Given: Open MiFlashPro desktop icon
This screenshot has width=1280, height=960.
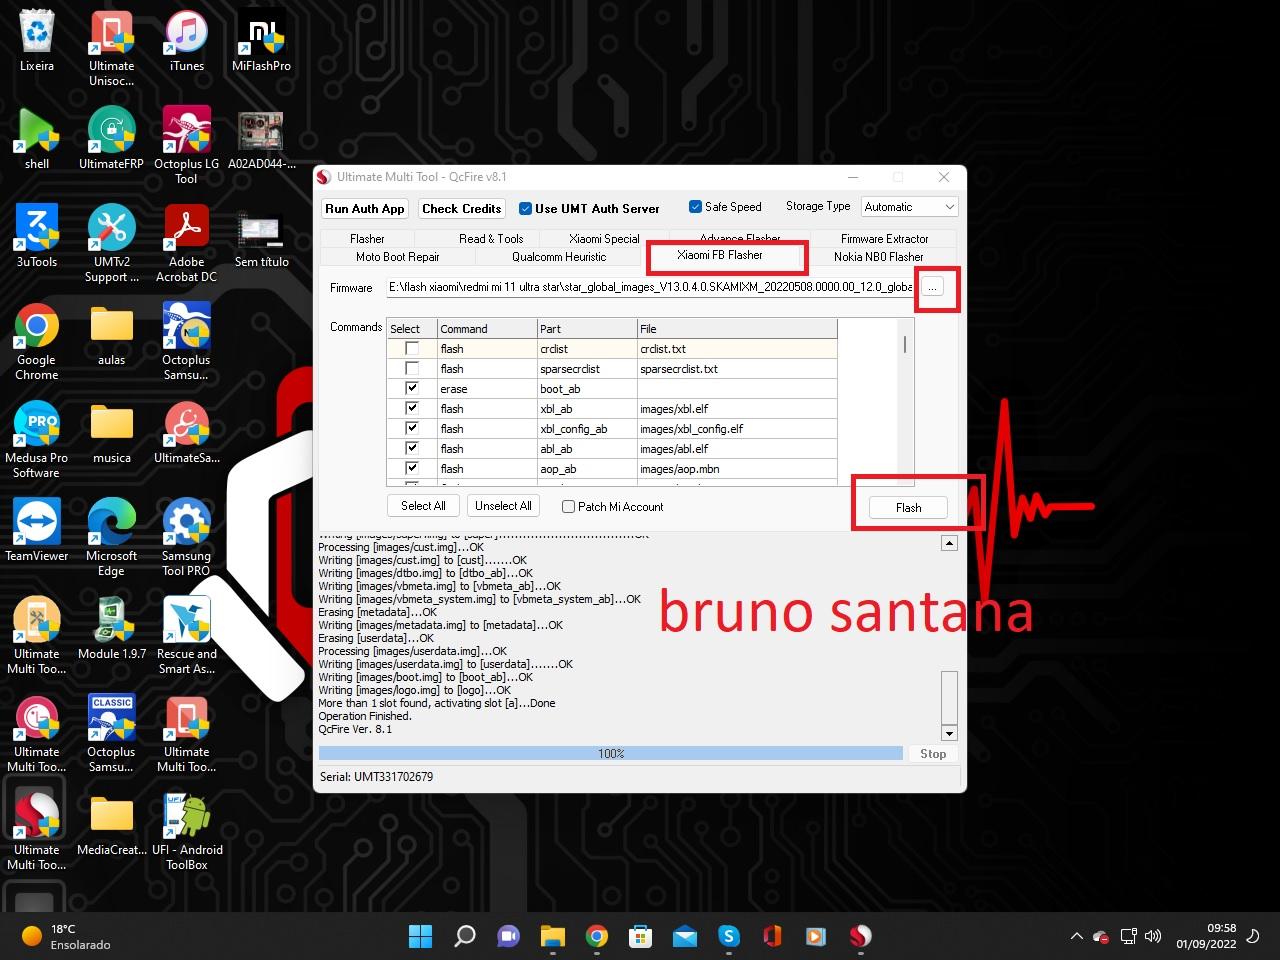Looking at the screenshot, I should pos(261,40).
